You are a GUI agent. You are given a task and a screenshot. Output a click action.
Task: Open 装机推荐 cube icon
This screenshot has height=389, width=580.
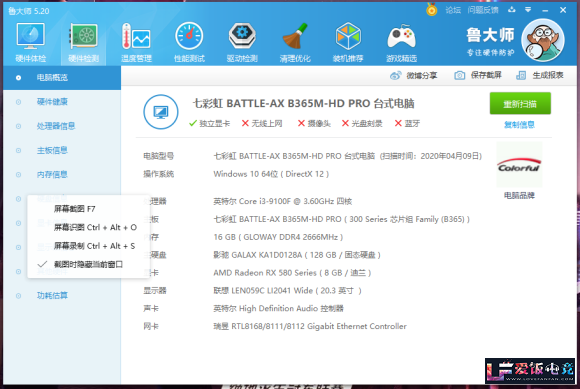tap(348, 42)
